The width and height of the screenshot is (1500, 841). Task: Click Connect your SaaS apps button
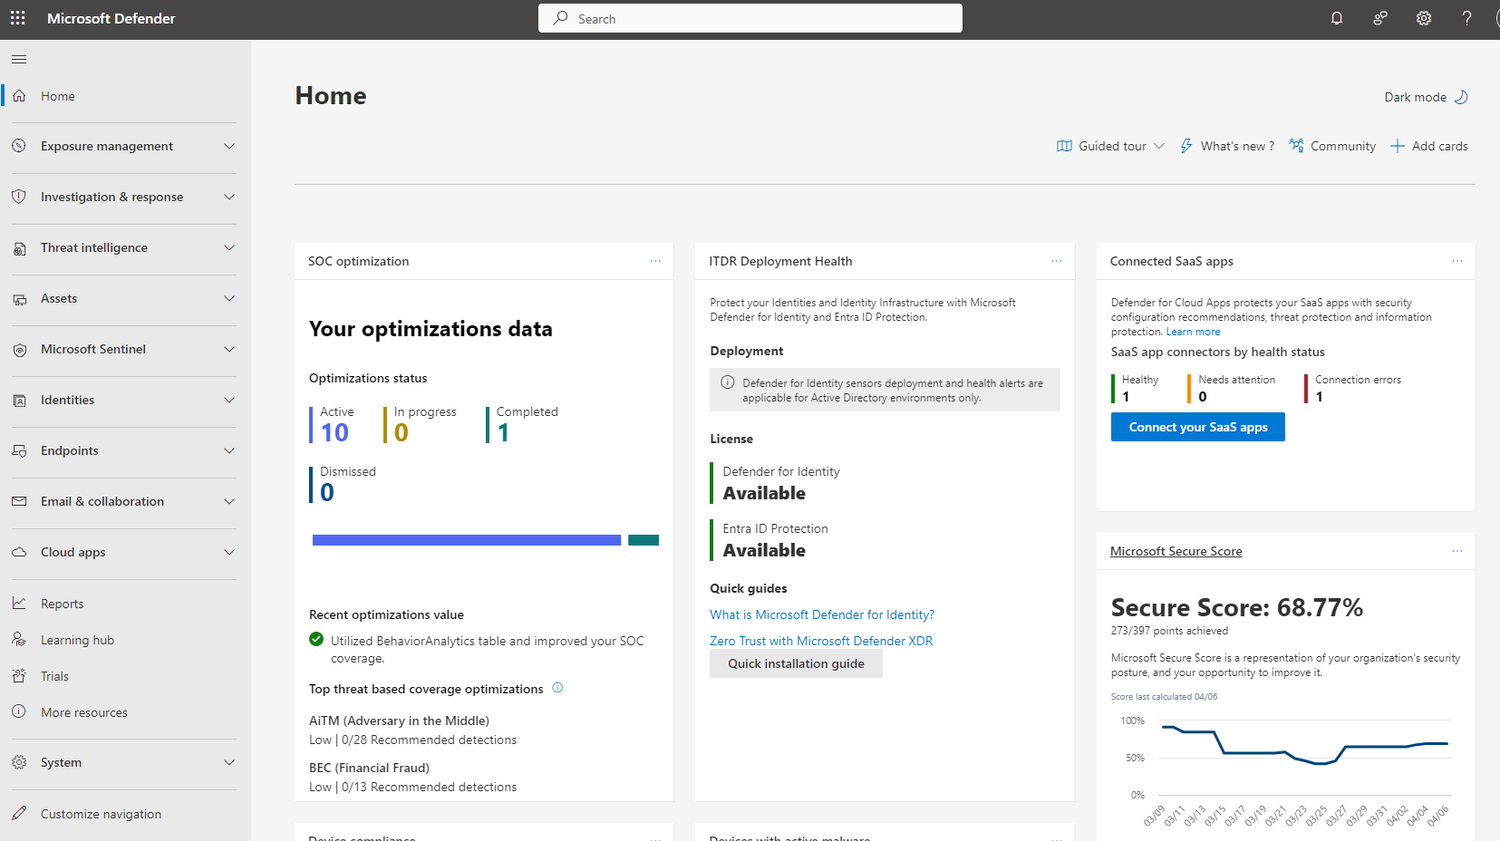click(1198, 427)
